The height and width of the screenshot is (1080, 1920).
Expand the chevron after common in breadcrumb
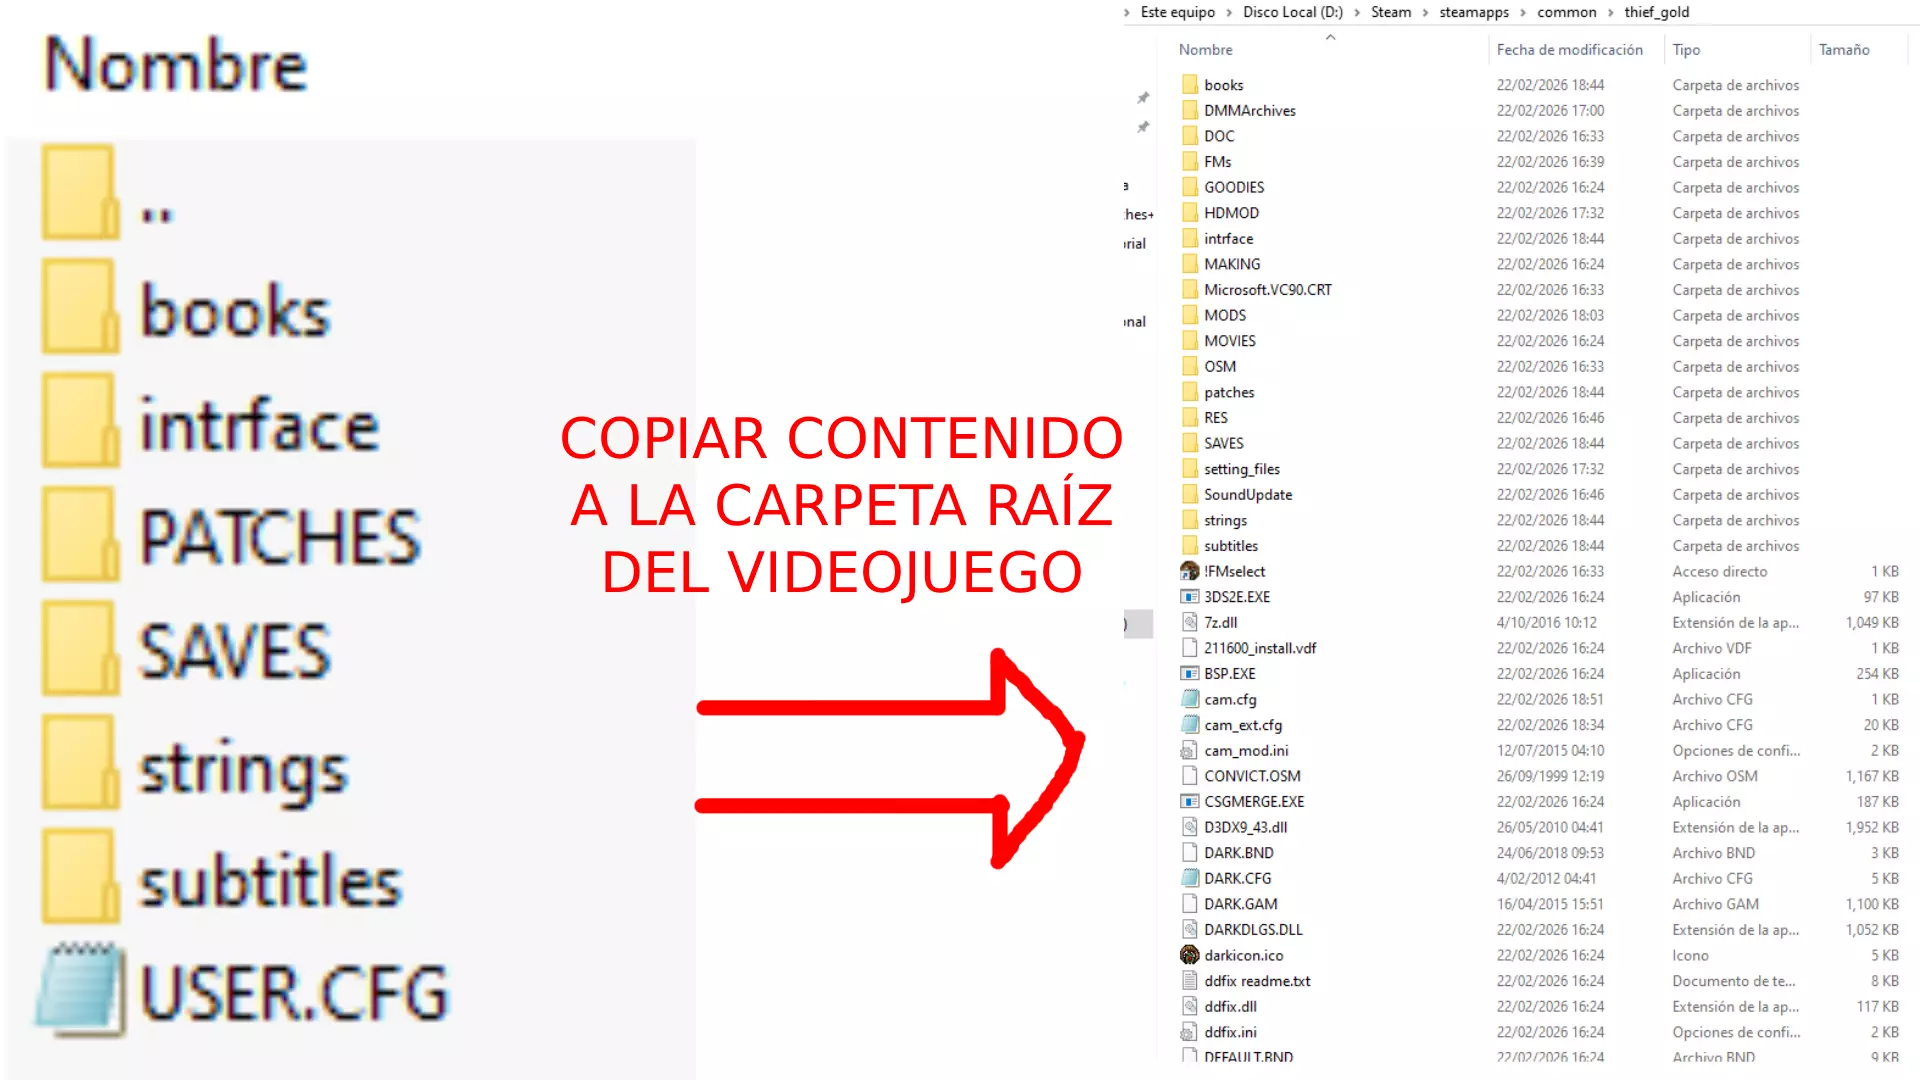pyautogui.click(x=1610, y=13)
